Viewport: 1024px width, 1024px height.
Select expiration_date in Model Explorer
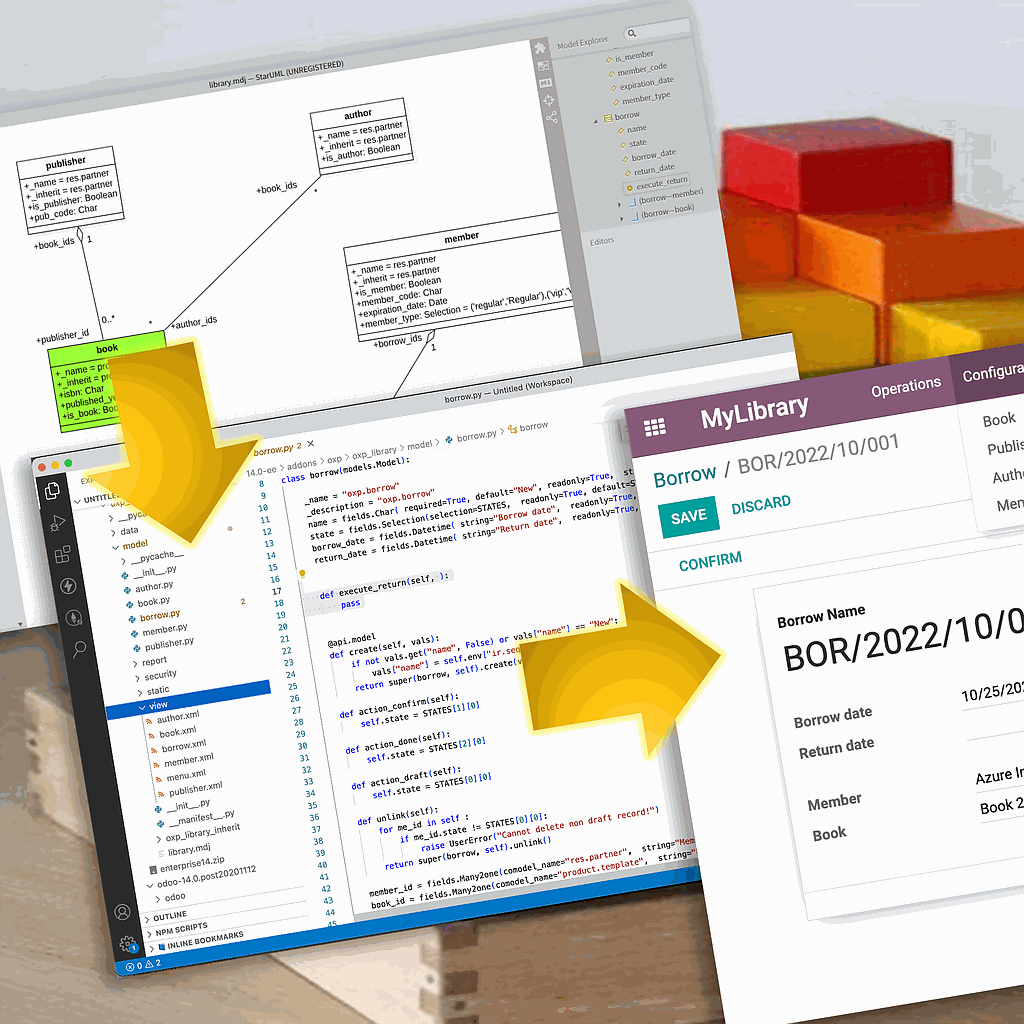647,83
